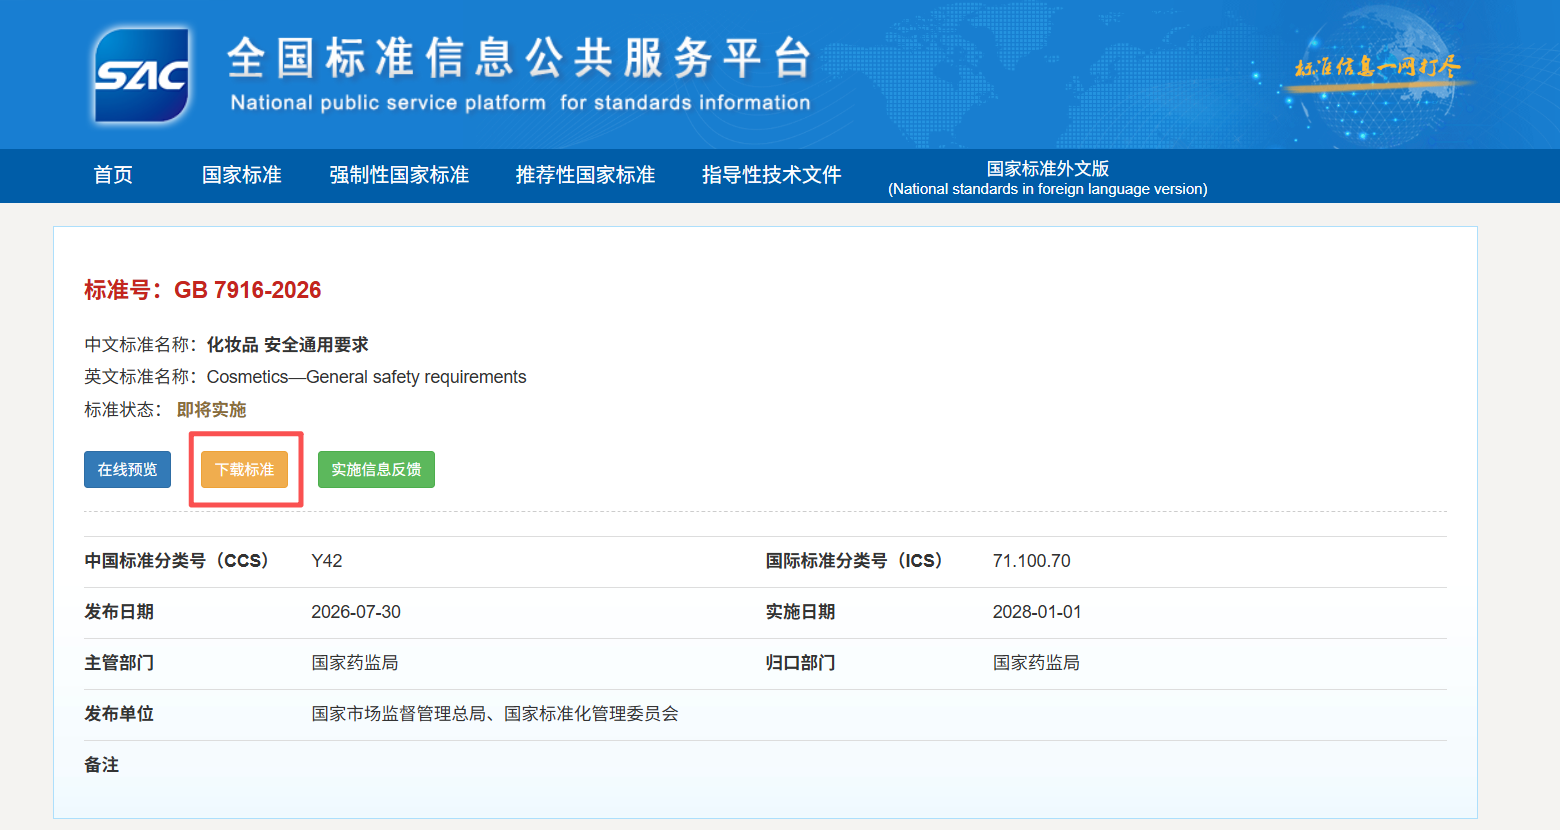Viewport: 1560px width, 830px height.
Task: Click the 发布日期 label
Action: 119,612
